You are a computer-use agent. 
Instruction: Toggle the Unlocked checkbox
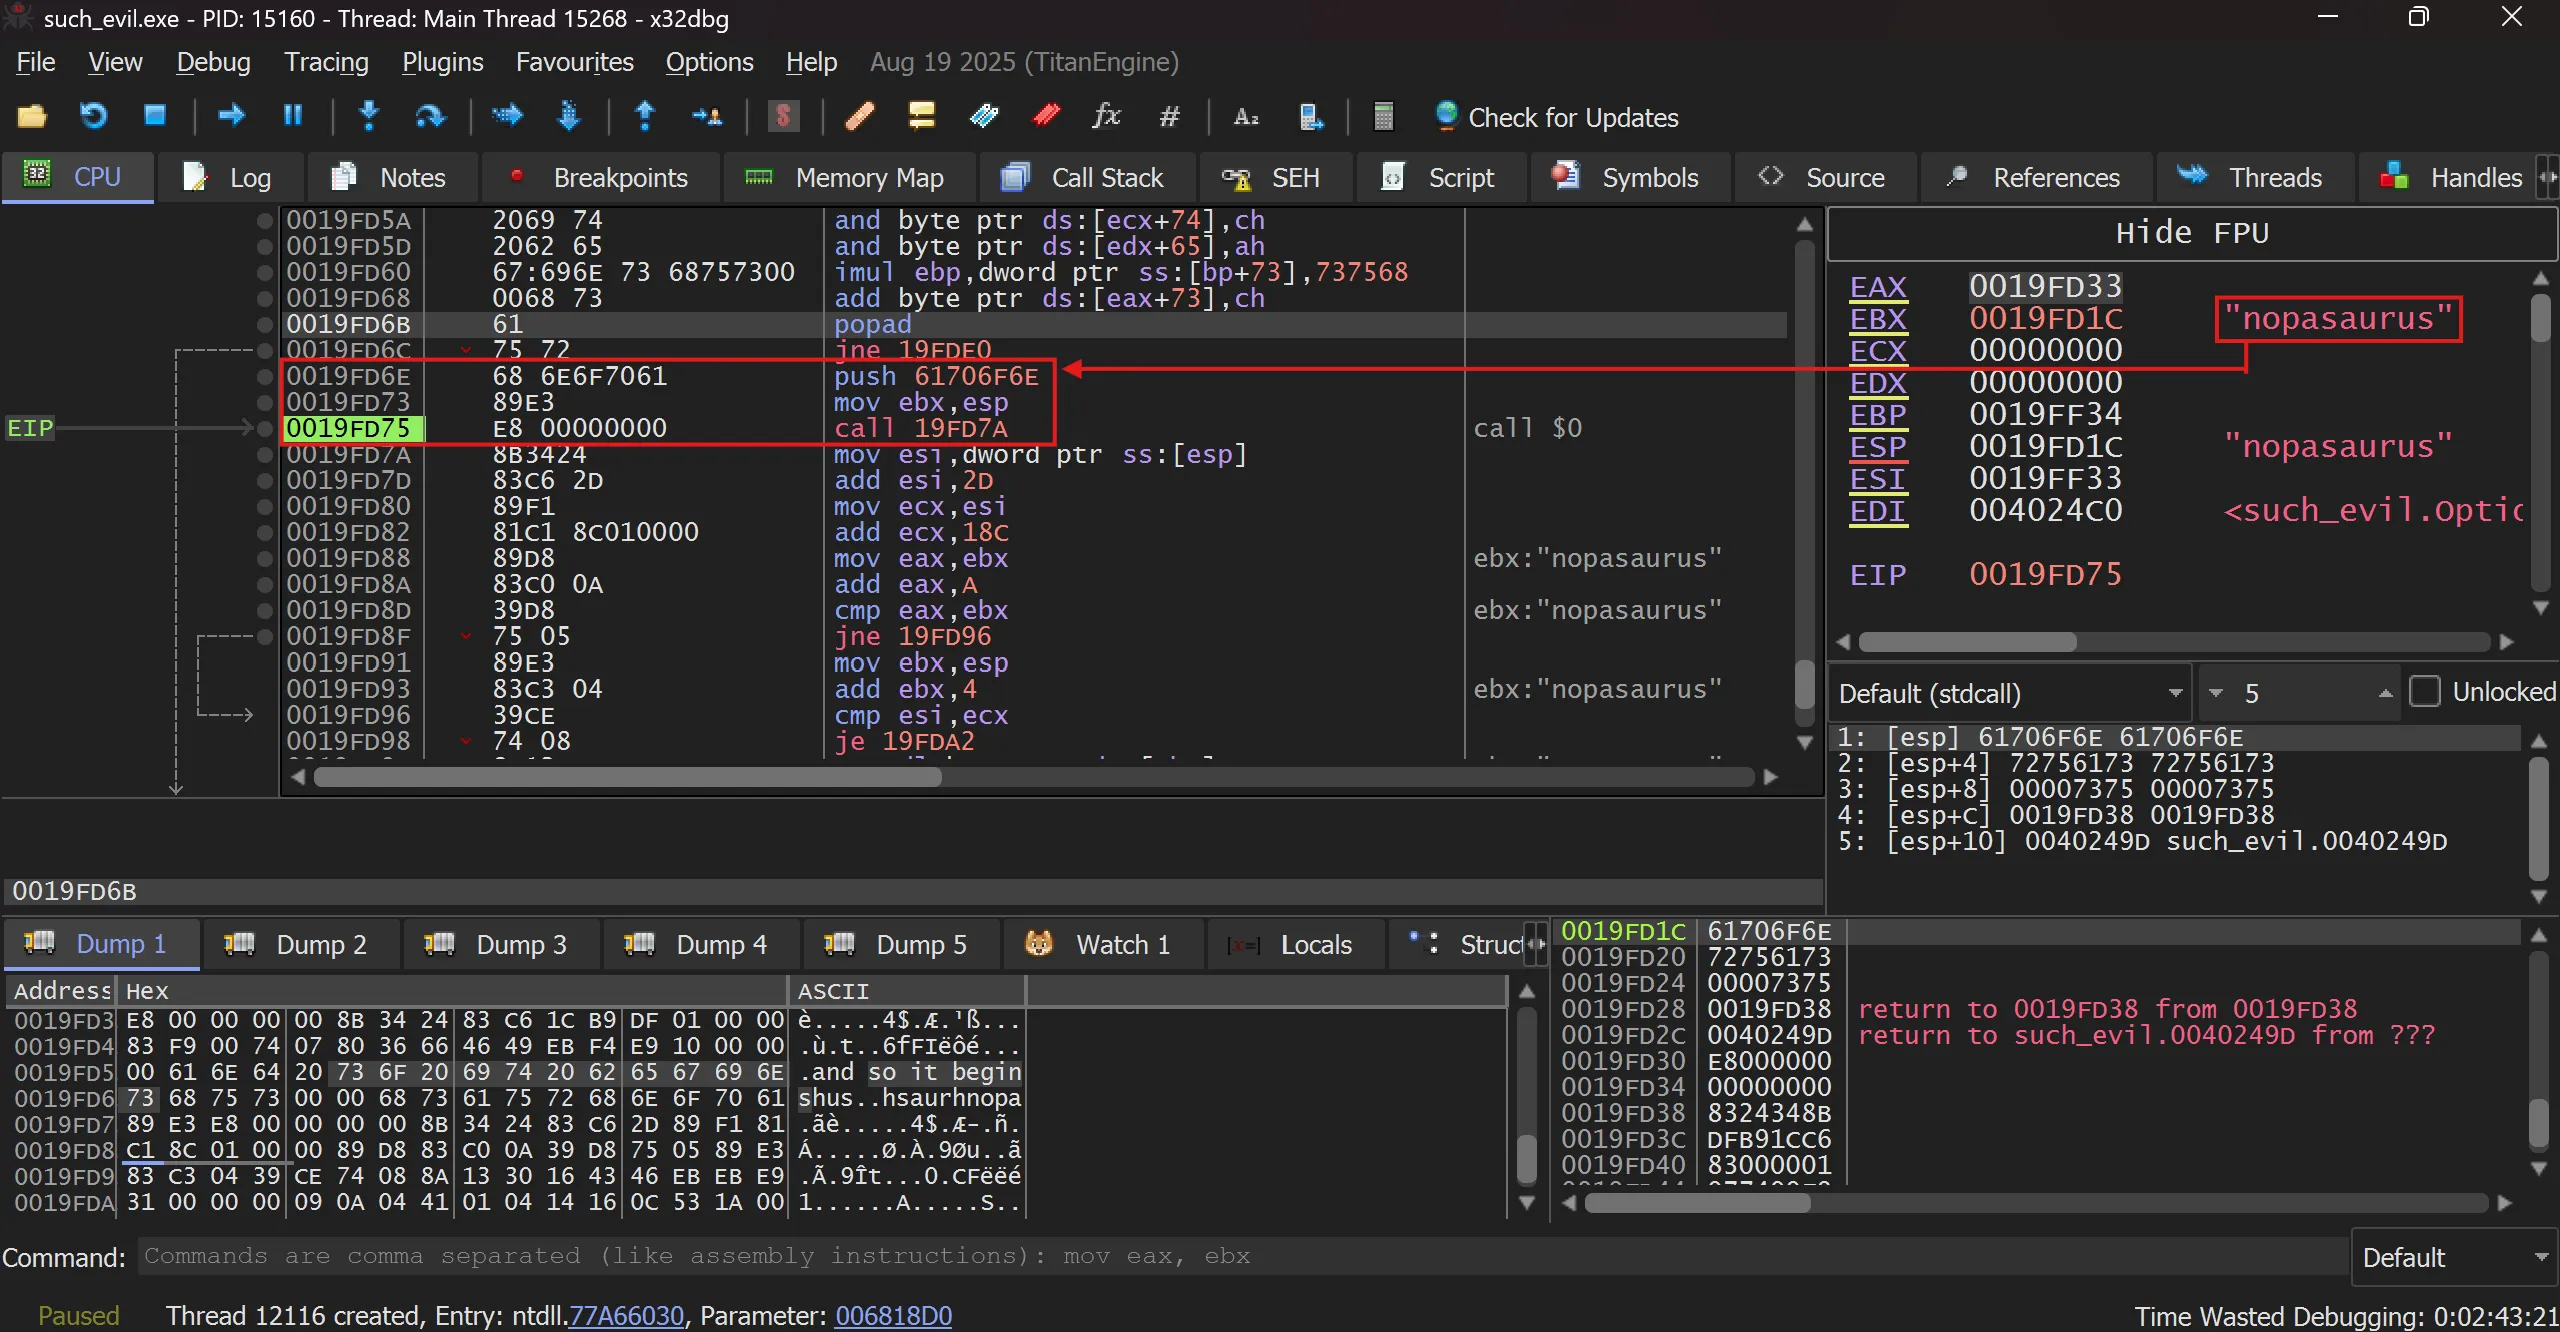2425,692
